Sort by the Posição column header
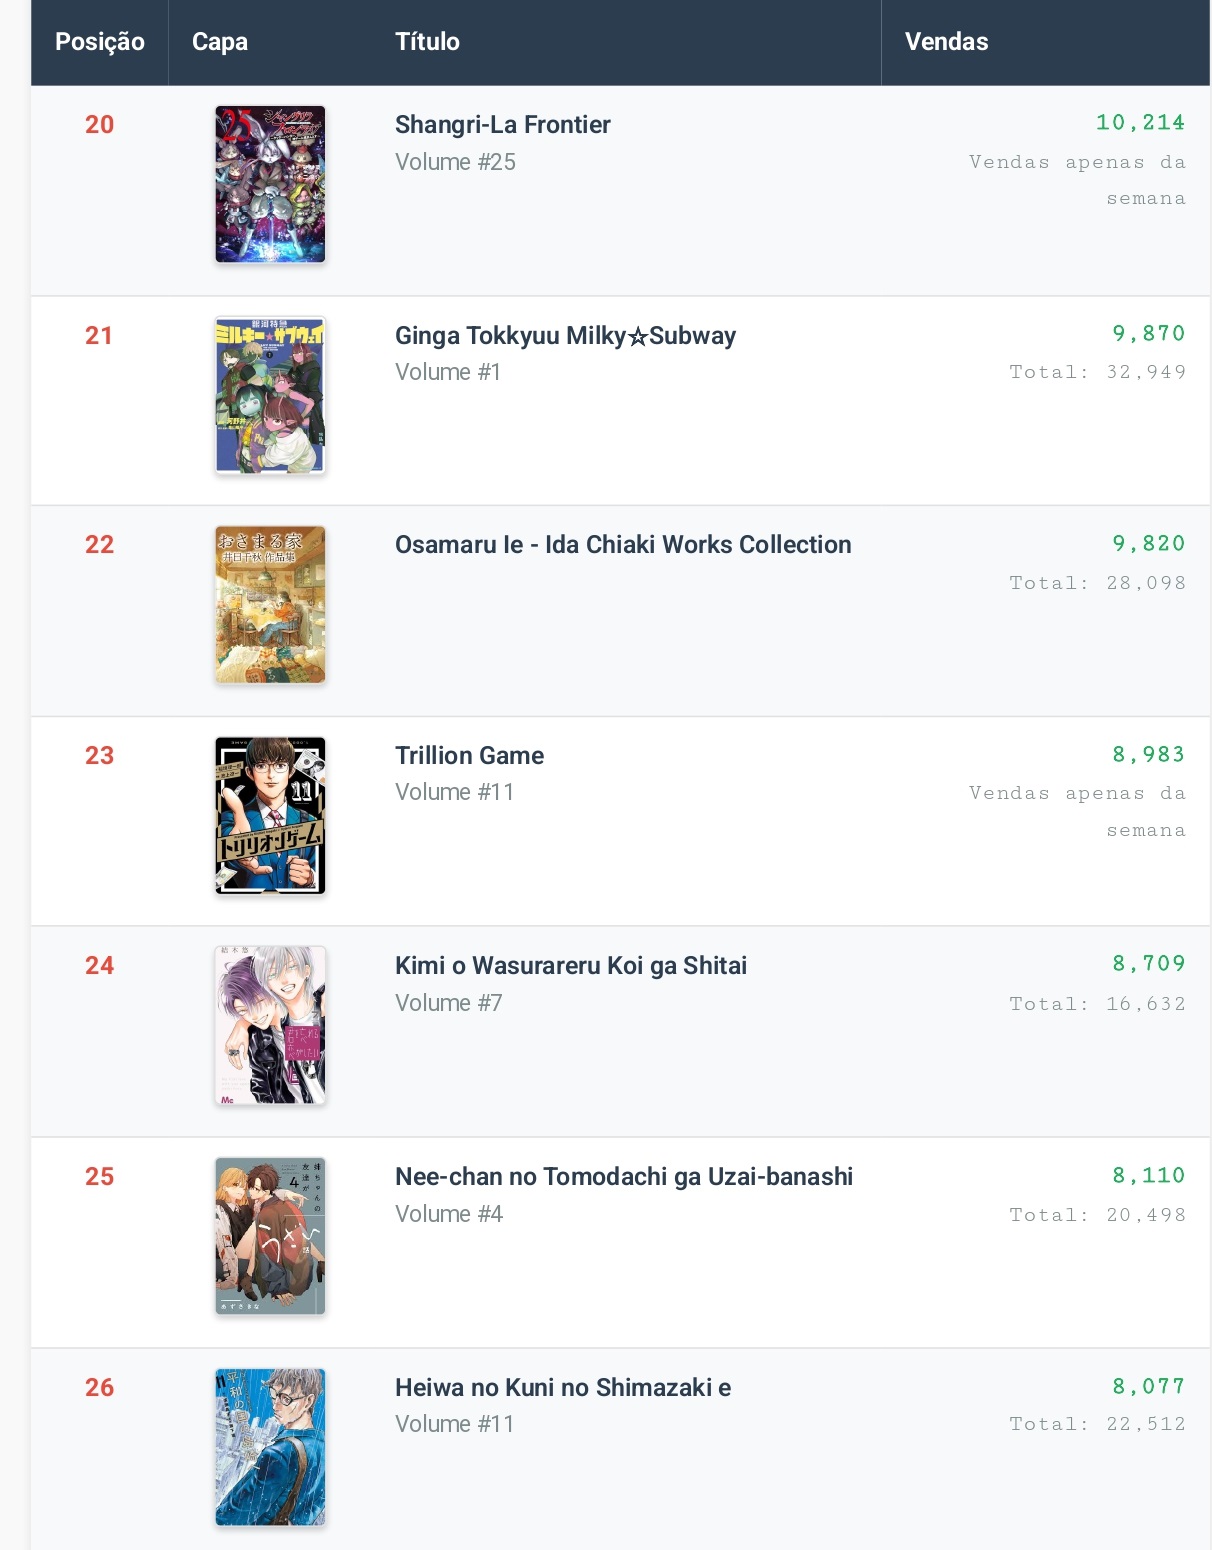The height and width of the screenshot is (1550, 1212). (x=100, y=42)
